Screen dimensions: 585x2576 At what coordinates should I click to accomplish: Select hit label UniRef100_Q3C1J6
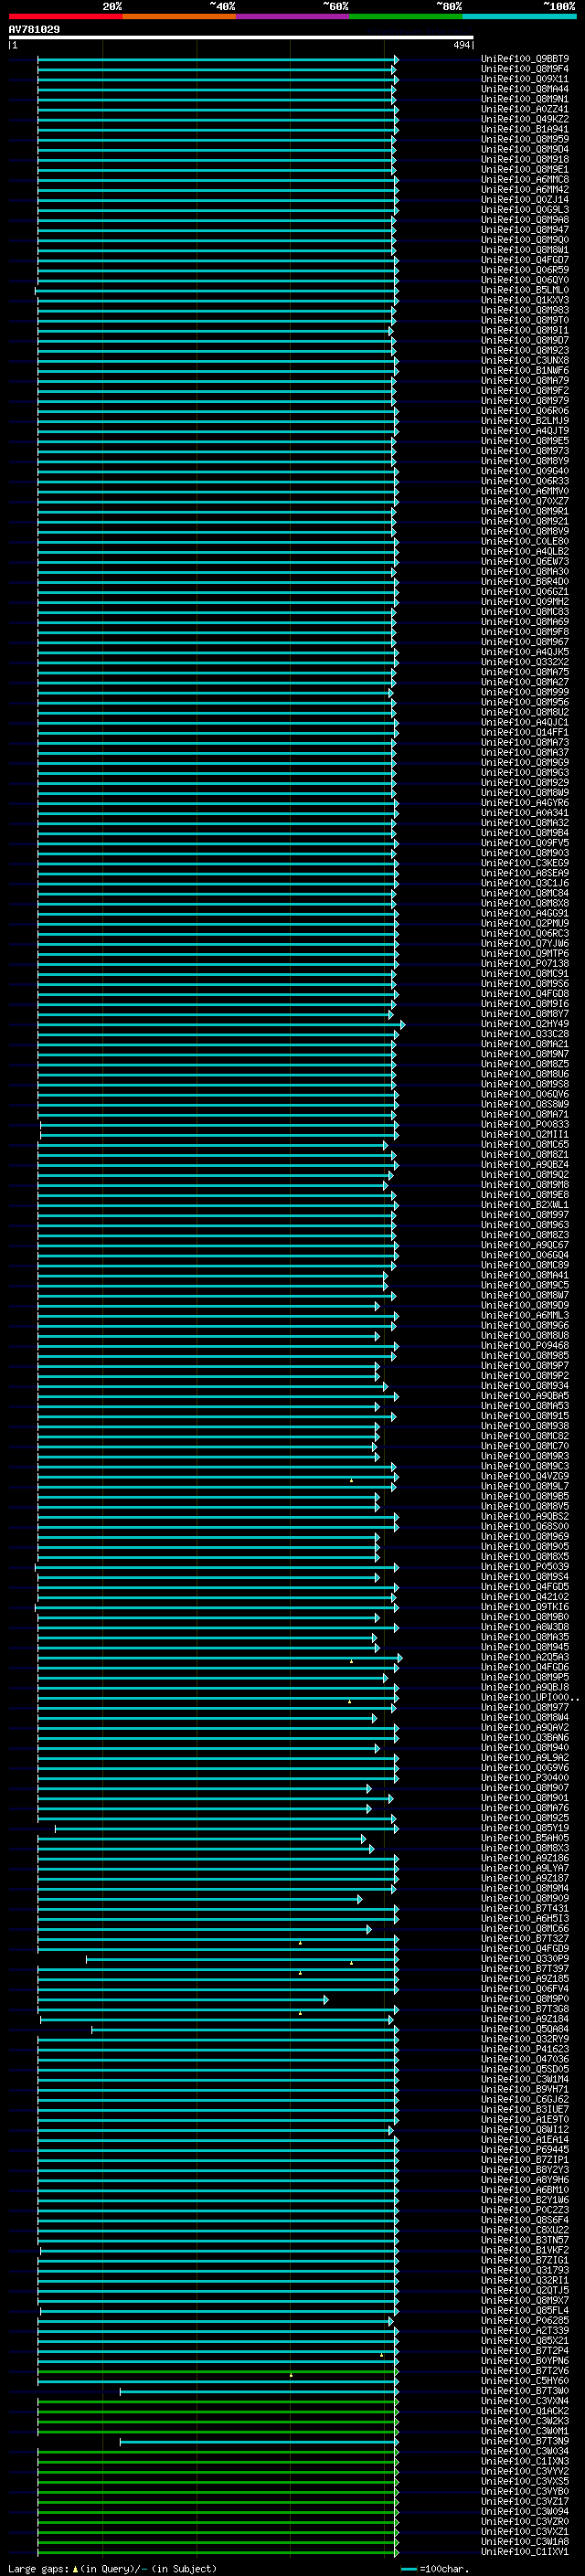[x=525, y=883]
